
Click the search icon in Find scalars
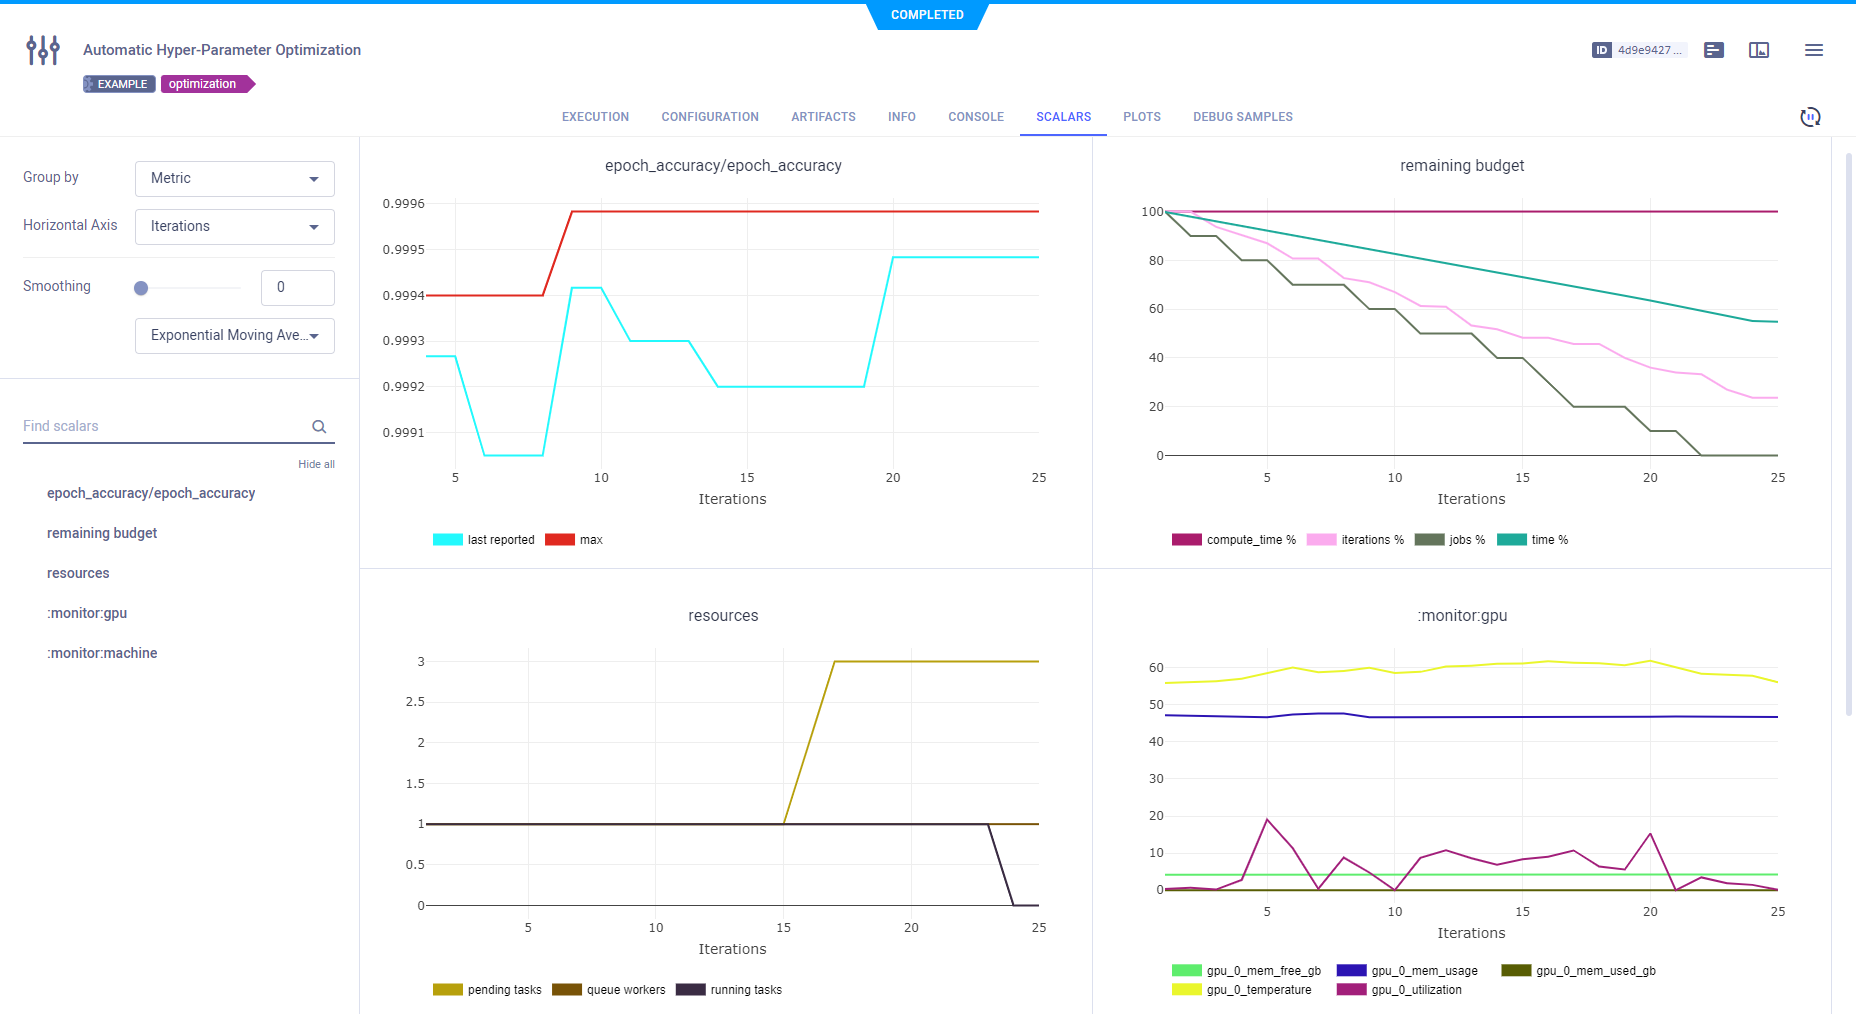(319, 427)
